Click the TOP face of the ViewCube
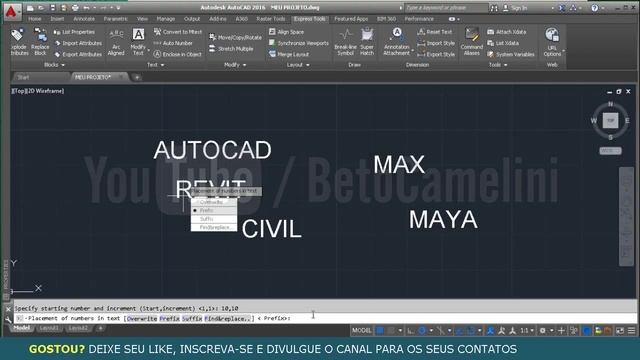The width and height of the screenshot is (640, 360). 610,120
